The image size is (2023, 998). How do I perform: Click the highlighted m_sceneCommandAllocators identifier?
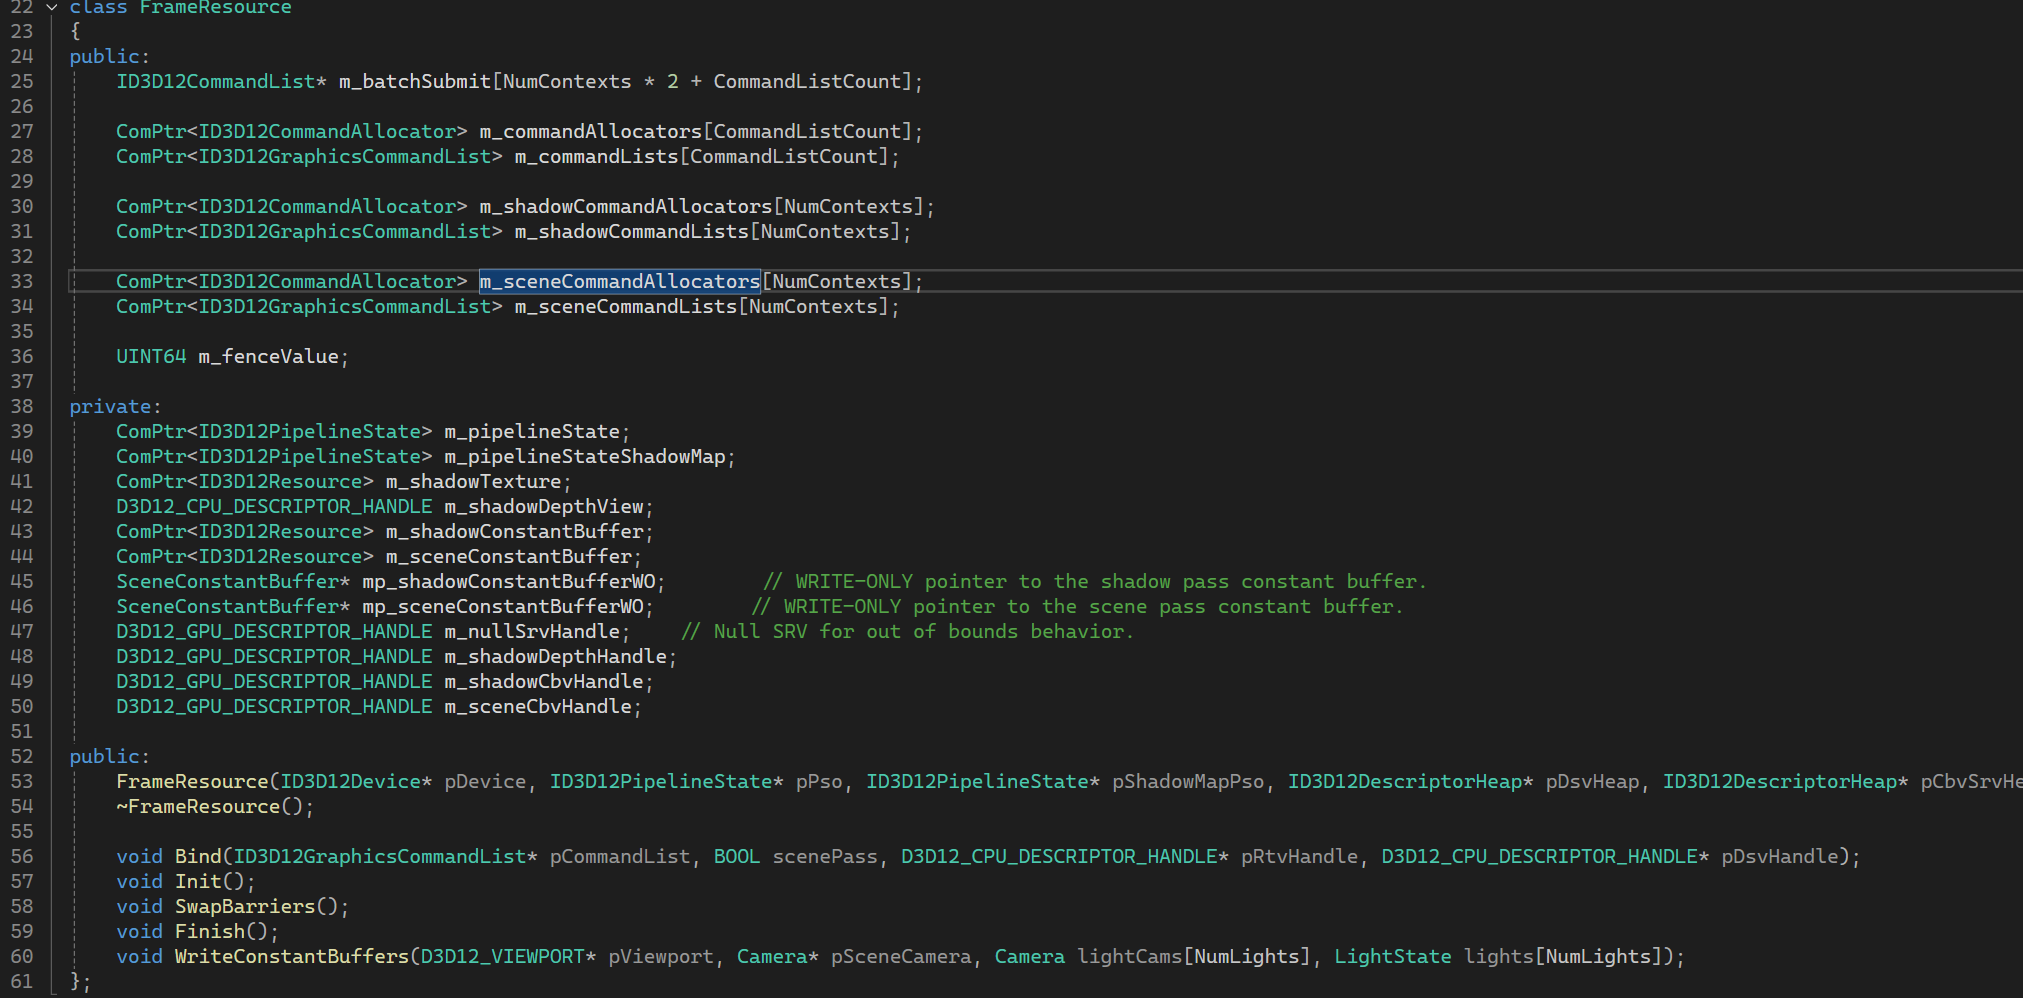(620, 281)
